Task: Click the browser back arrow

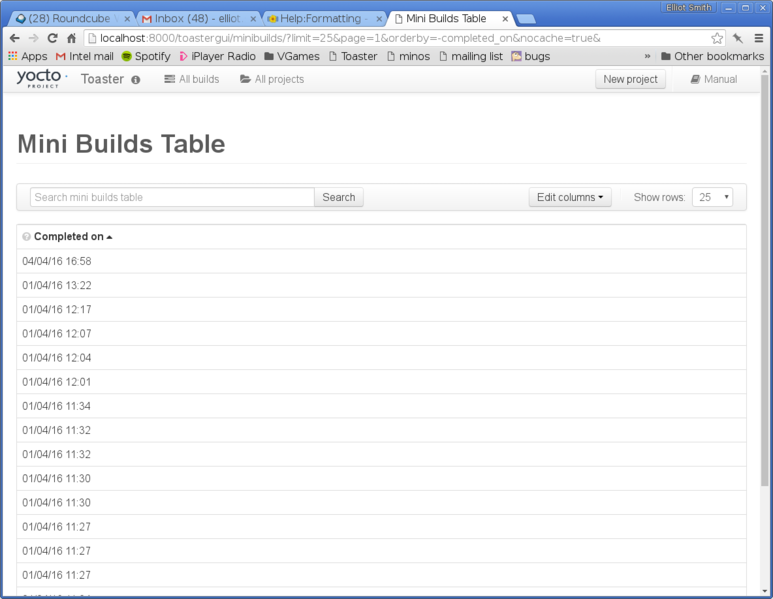Action: coord(14,38)
